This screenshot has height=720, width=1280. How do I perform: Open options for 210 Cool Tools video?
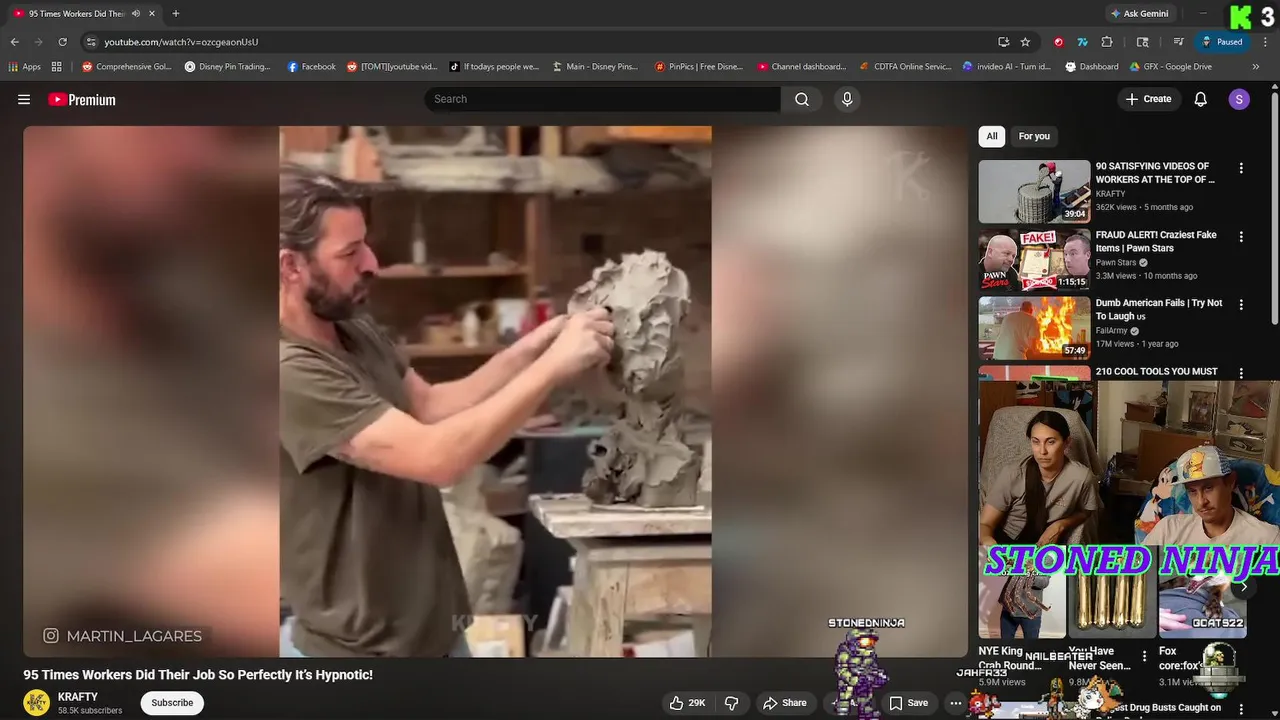(1241, 373)
